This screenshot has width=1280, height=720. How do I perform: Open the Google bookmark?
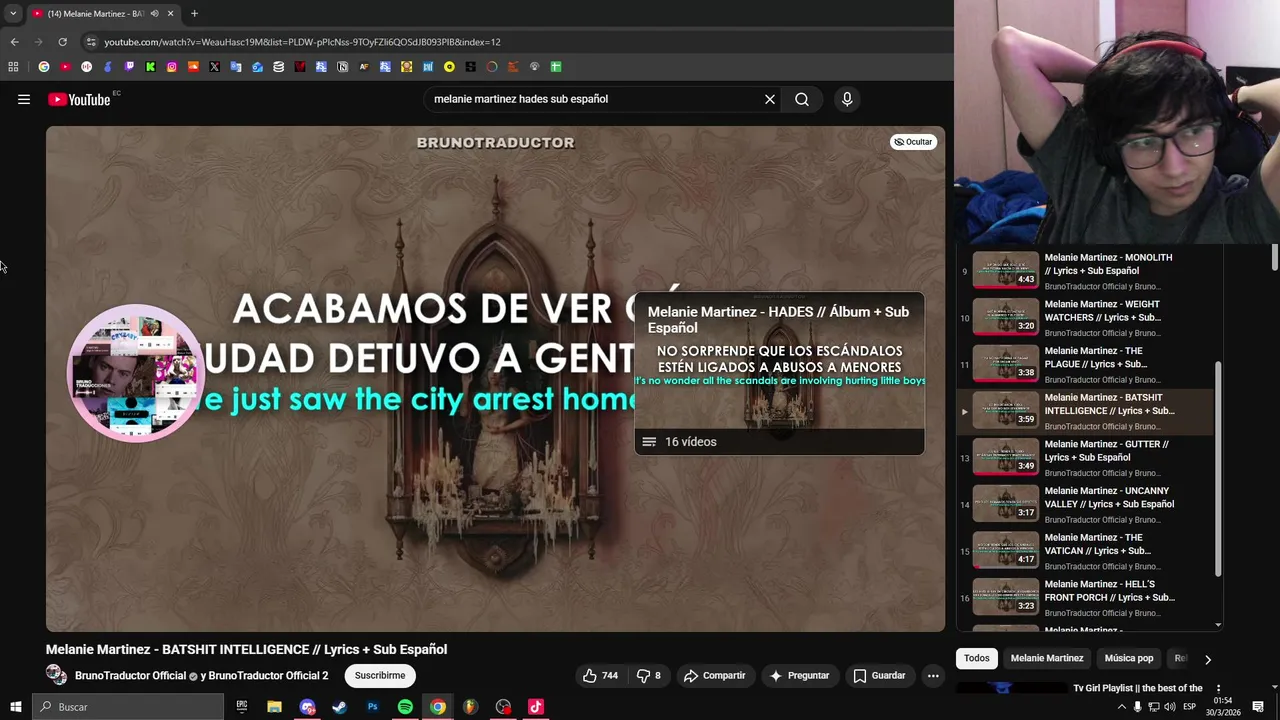coord(44,67)
